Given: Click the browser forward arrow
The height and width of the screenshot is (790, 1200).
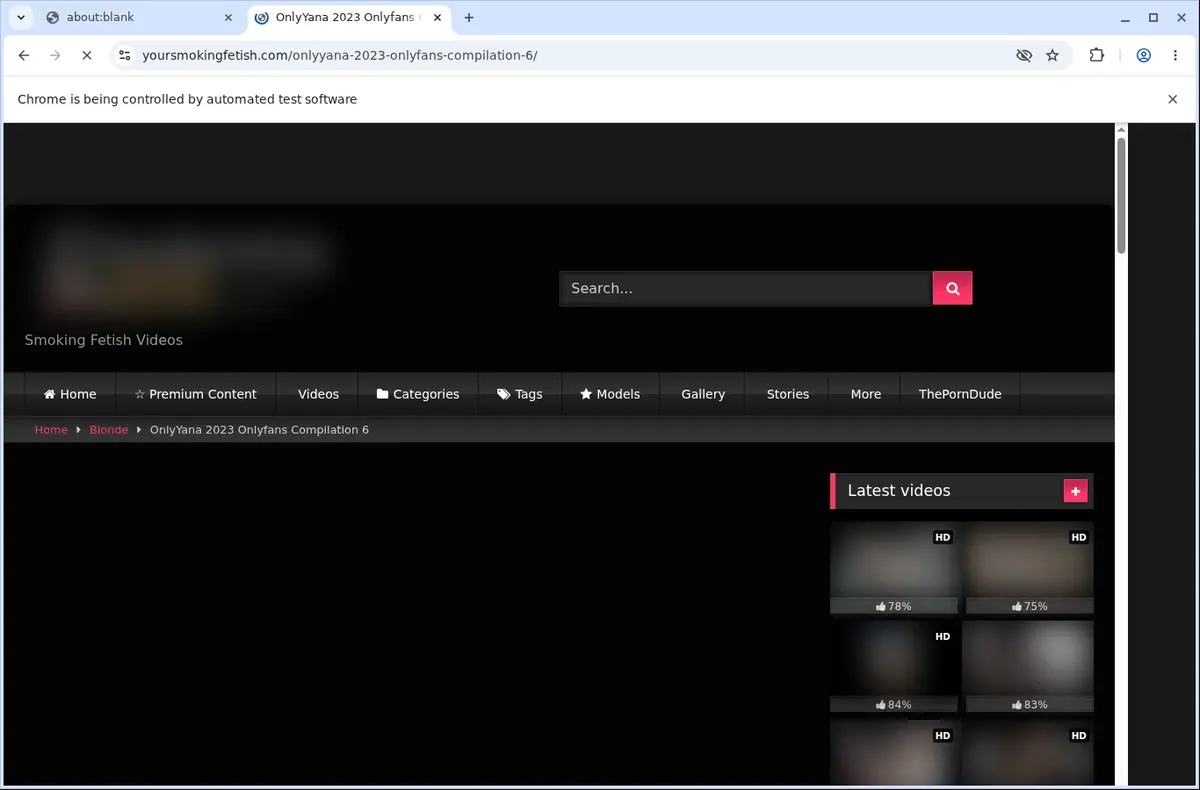Looking at the screenshot, I should [x=55, y=56].
